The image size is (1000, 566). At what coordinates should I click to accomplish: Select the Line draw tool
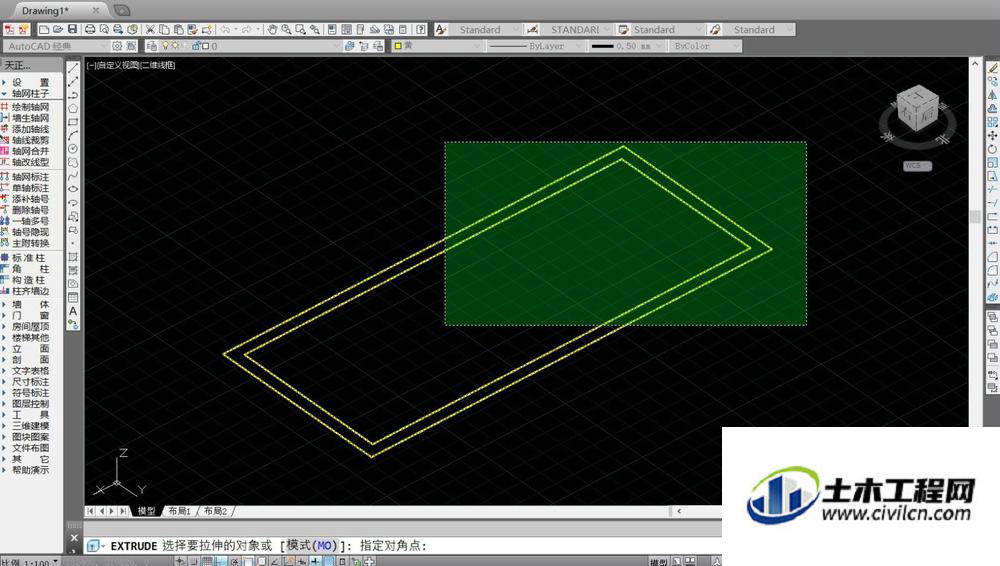(73, 68)
